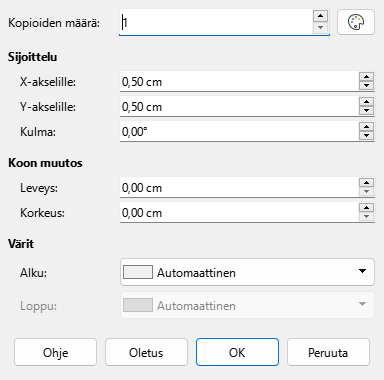Click the Leveys label
The height and width of the screenshot is (380, 384).
(x=39, y=188)
